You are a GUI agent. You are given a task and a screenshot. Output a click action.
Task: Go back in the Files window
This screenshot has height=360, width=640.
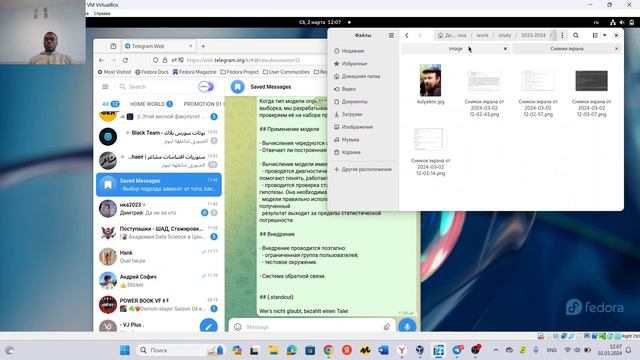[x=407, y=36]
